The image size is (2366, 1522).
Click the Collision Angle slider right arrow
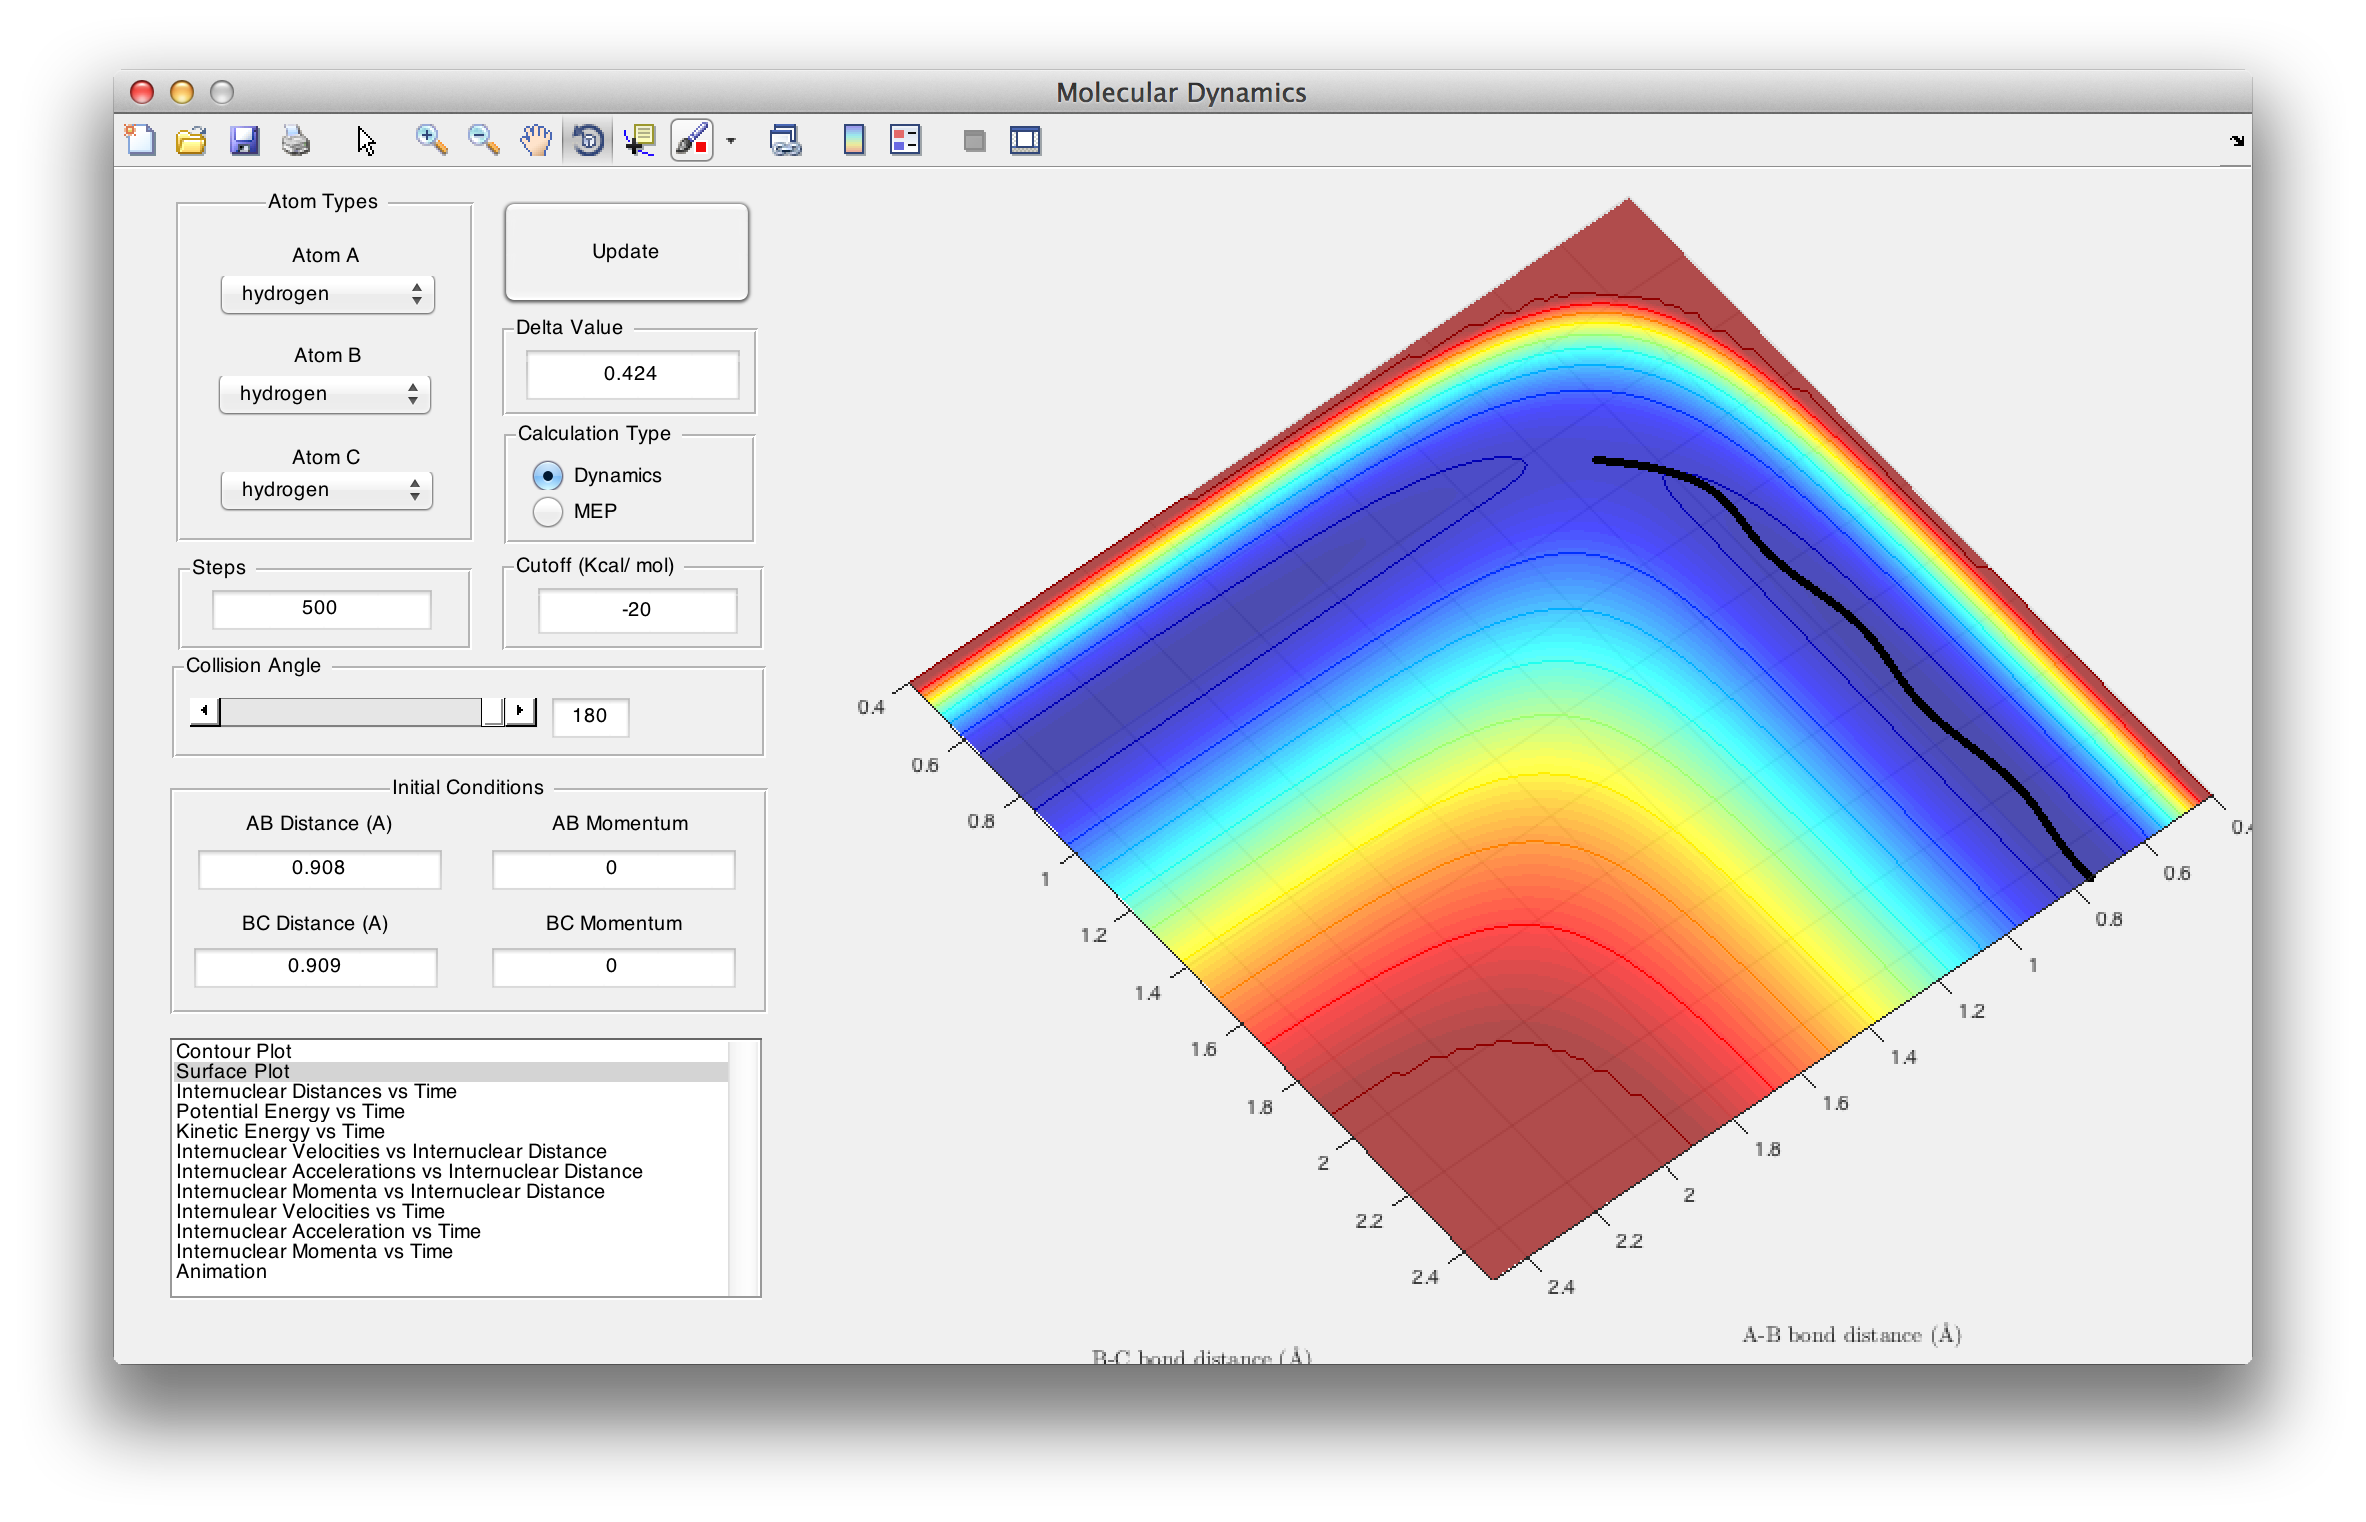520,712
